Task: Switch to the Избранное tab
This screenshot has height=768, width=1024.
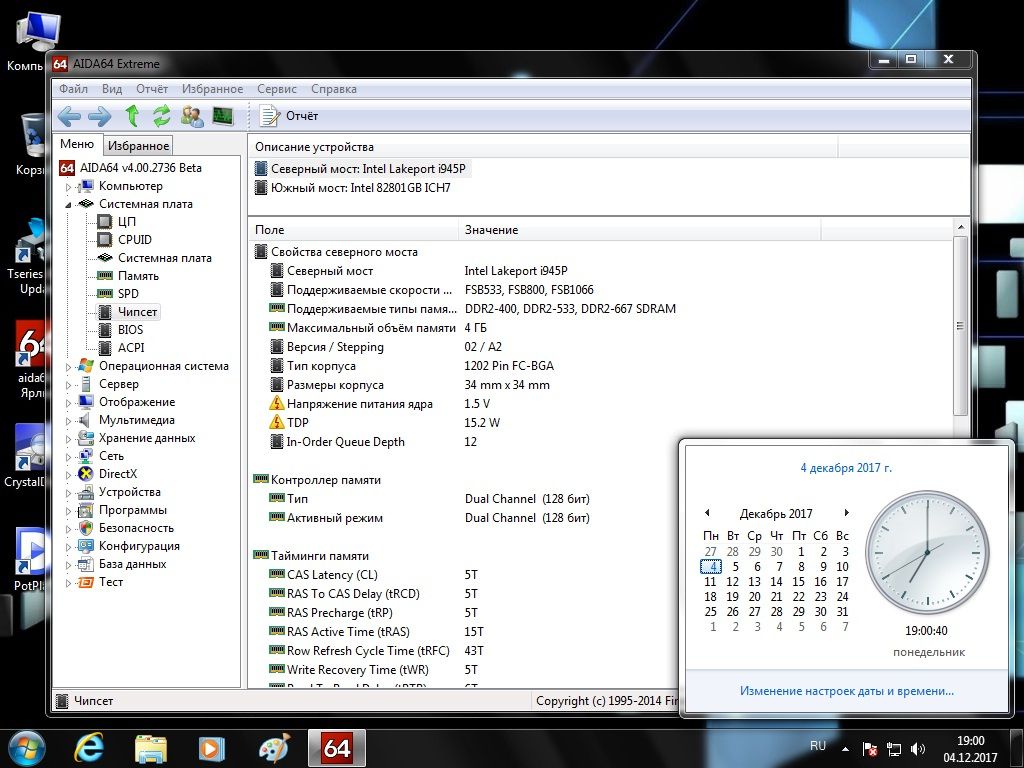Action: [138, 146]
